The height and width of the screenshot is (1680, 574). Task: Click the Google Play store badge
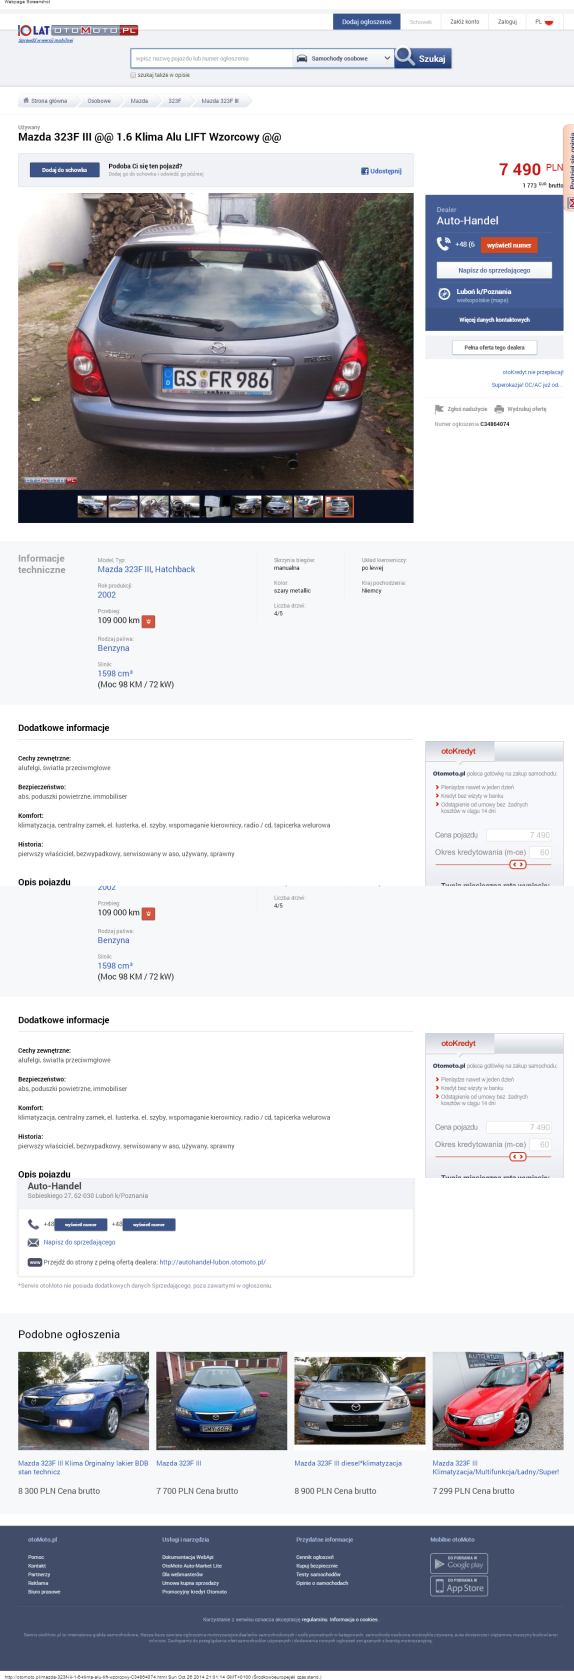[458, 1563]
